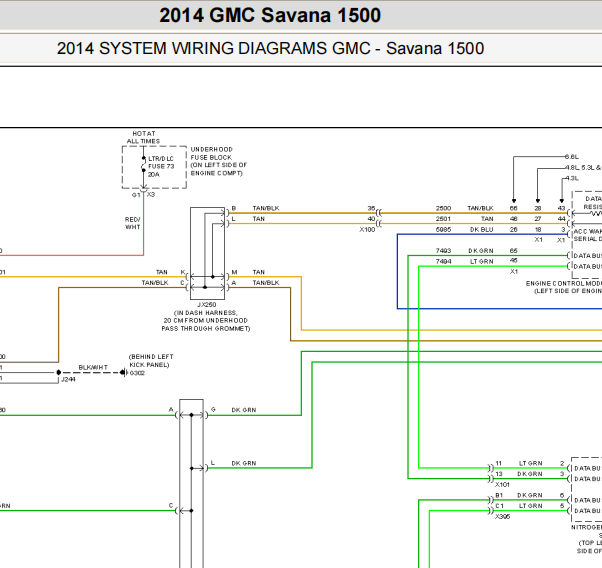Click the 'G1' terminal label under fuse block

coord(136,195)
